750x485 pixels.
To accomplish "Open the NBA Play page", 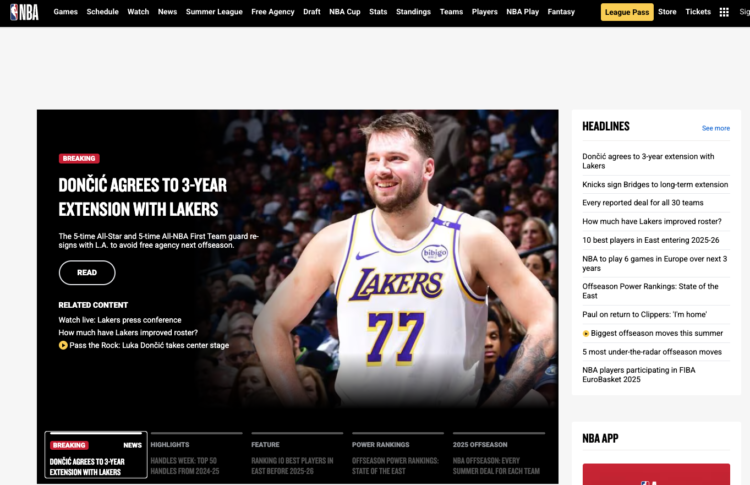I will click(522, 12).
